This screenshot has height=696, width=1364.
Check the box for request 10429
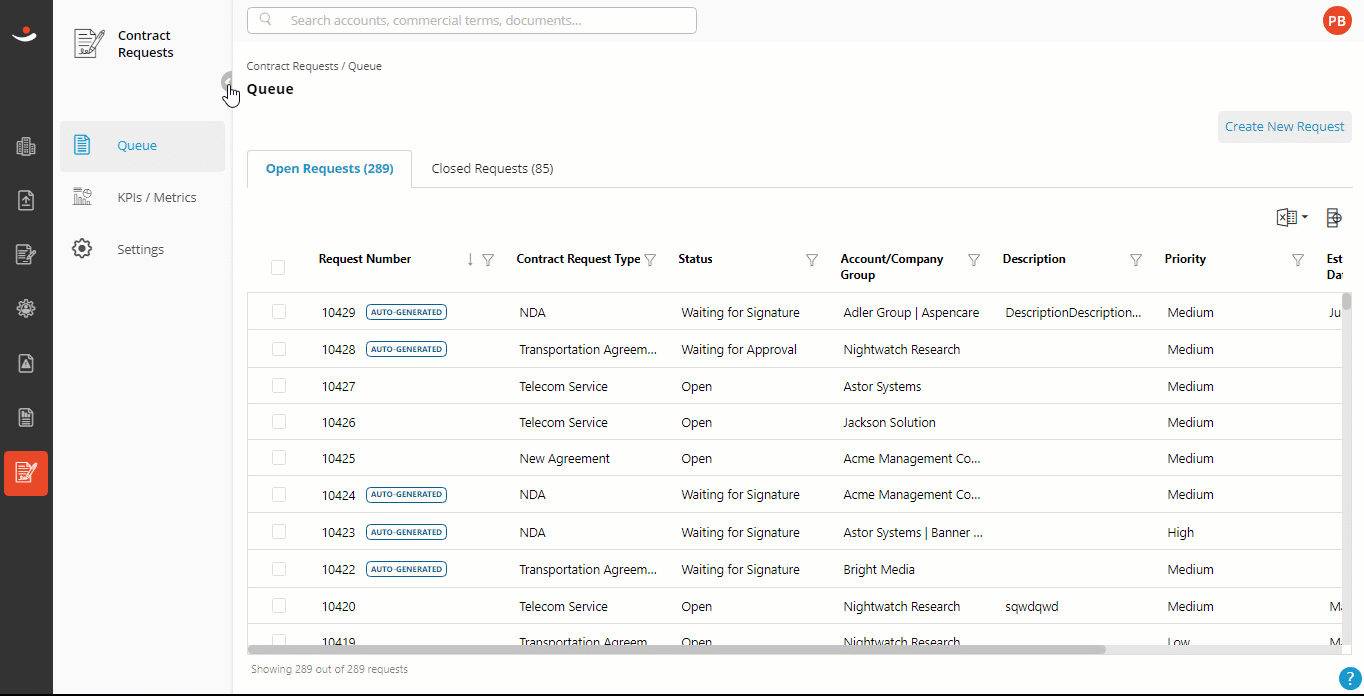[x=279, y=312]
